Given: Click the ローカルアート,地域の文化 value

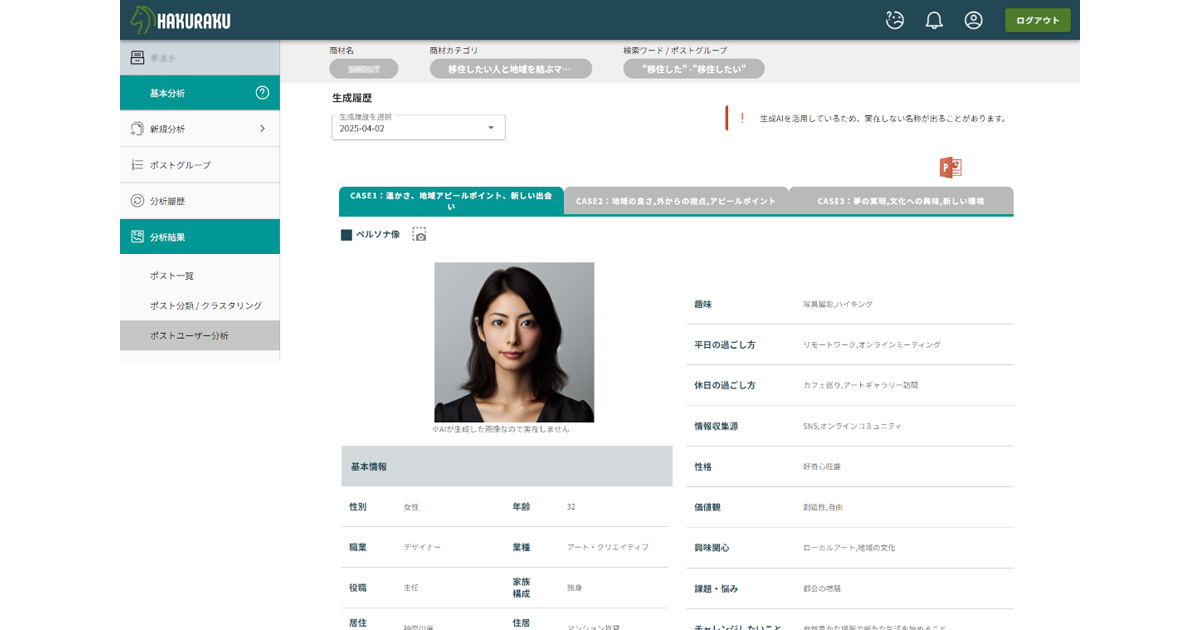Looking at the screenshot, I should point(849,548).
